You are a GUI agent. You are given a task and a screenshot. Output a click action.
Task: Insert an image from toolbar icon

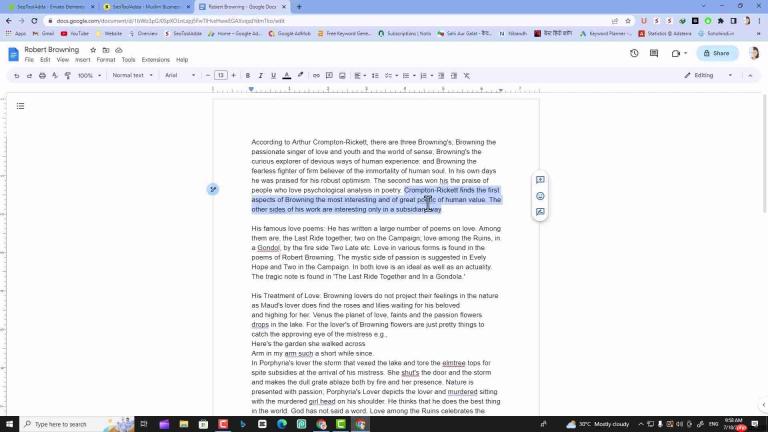(x=342, y=75)
